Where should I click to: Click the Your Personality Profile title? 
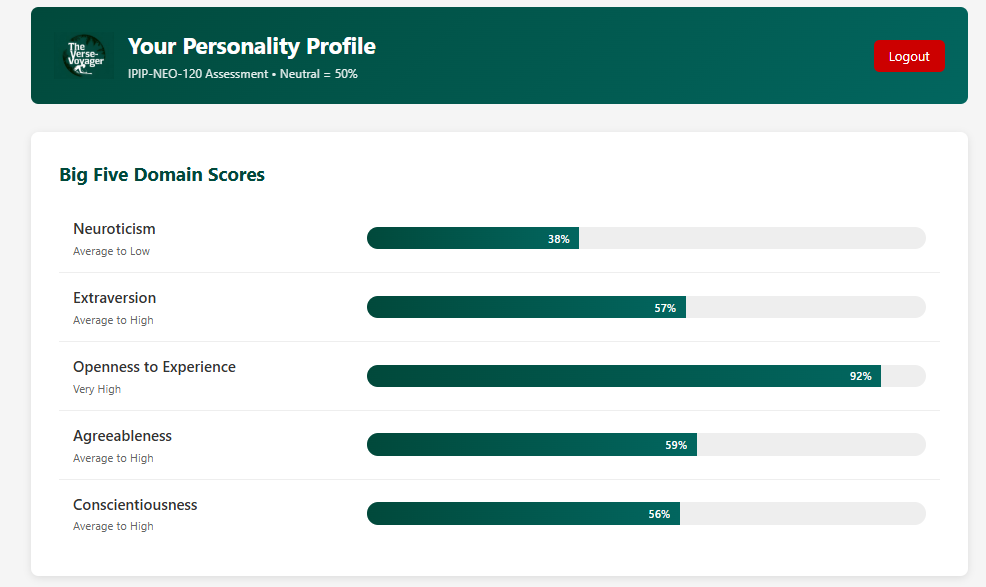(251, 46)
